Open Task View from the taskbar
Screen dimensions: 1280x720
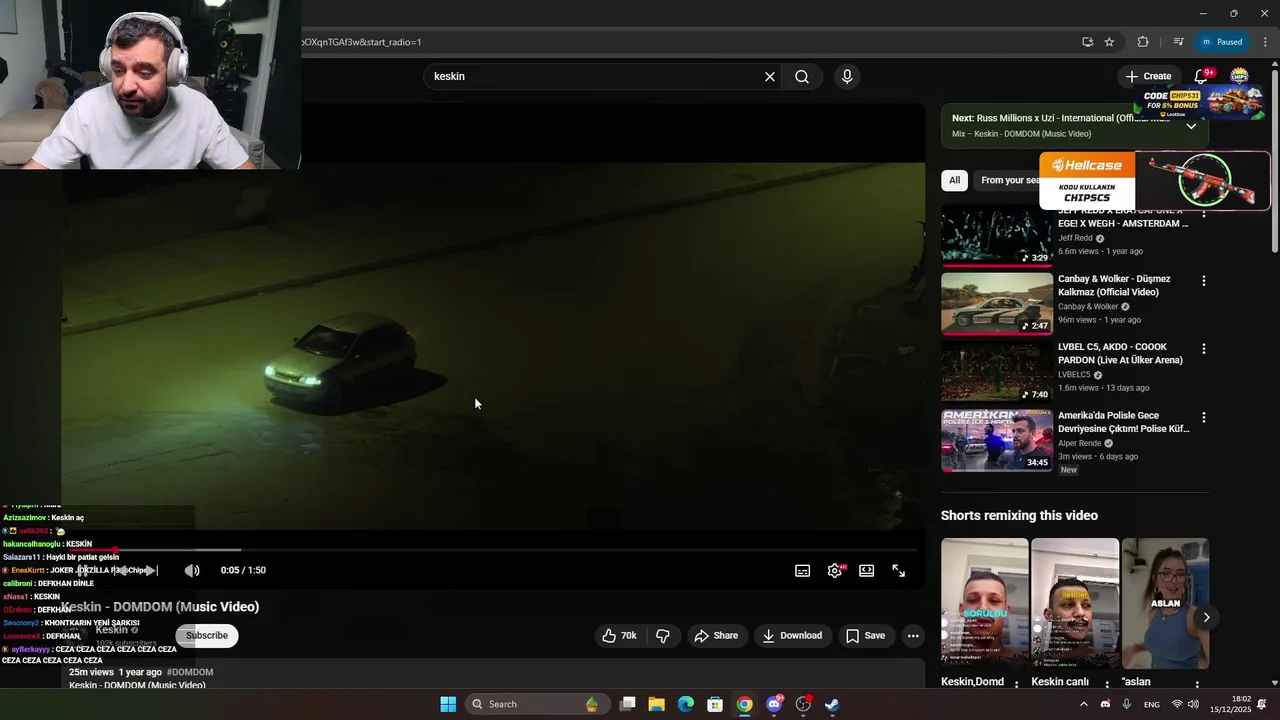[x=627, y=704]
